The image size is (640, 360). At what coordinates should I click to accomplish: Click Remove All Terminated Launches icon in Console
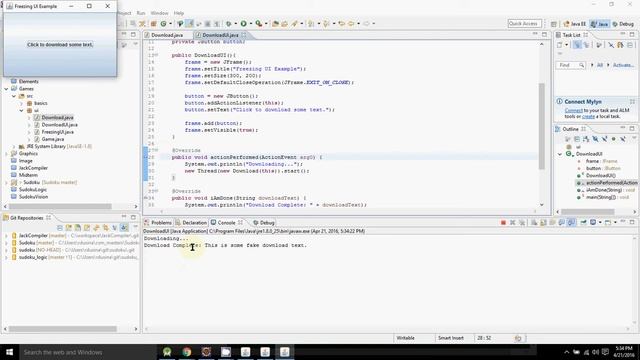[522, 222]
